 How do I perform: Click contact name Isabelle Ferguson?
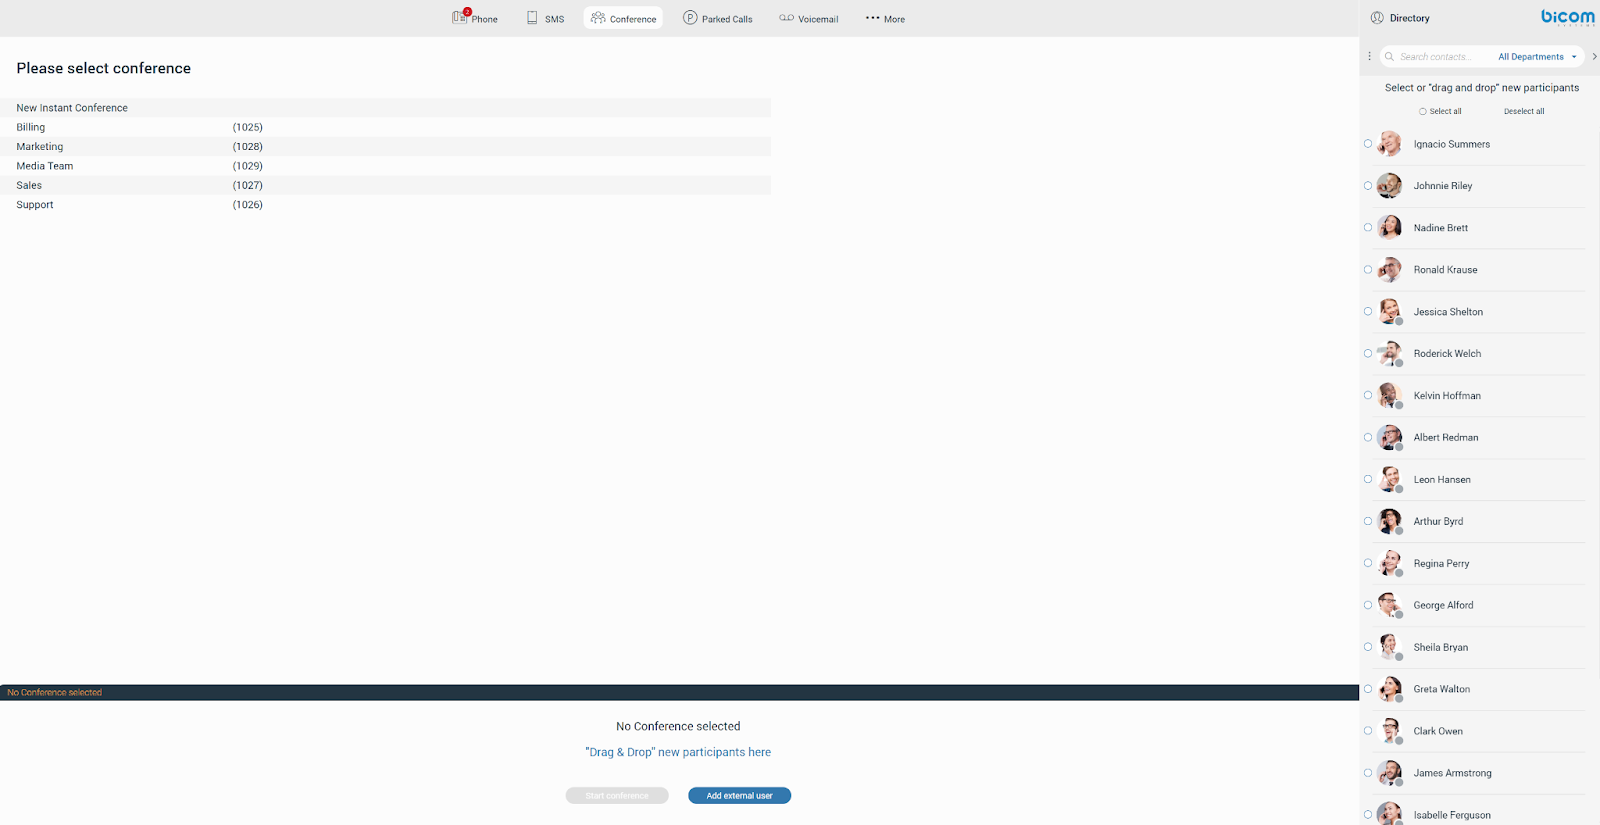click(1452, 816)
